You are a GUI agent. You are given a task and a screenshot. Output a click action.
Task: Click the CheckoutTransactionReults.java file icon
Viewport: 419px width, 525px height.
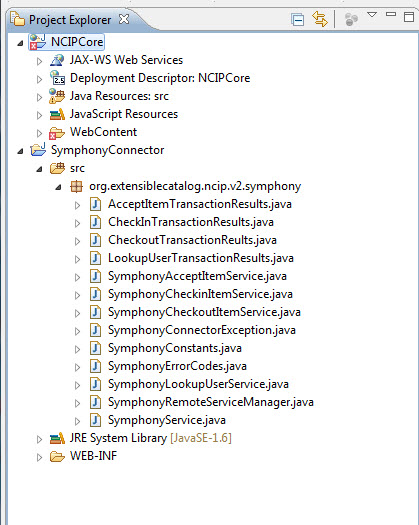click(x=95, y=240)
